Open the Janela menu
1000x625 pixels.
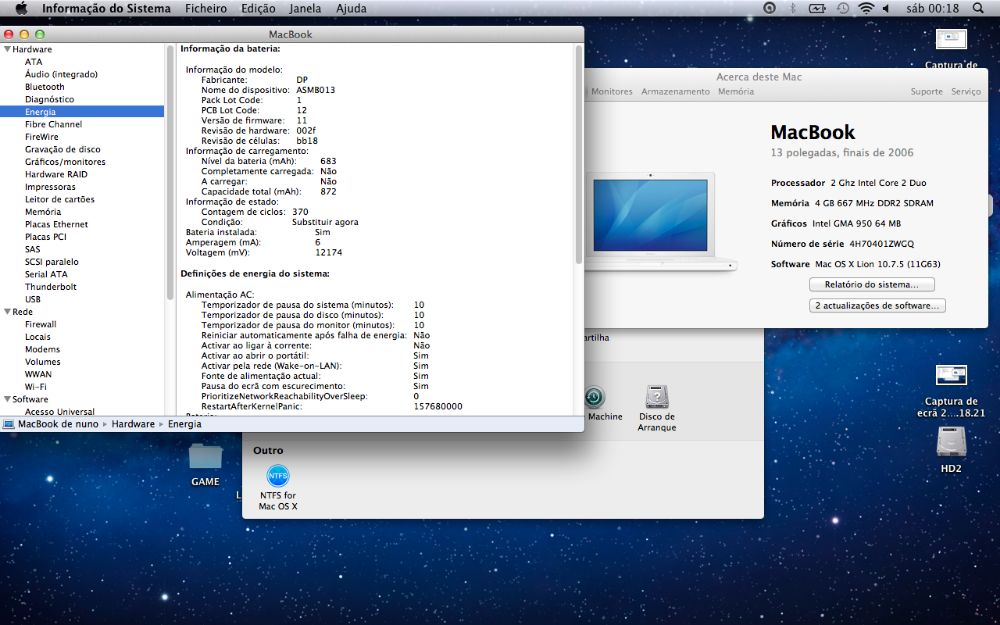pos(305,8)
